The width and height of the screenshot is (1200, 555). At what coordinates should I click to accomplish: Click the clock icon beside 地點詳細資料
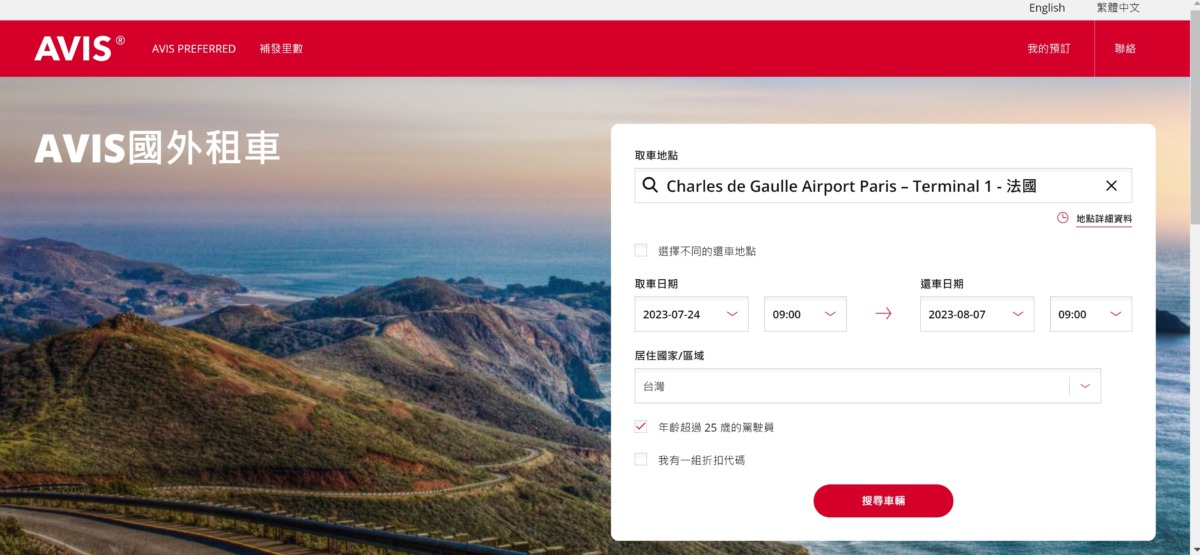pos(1063,218)
